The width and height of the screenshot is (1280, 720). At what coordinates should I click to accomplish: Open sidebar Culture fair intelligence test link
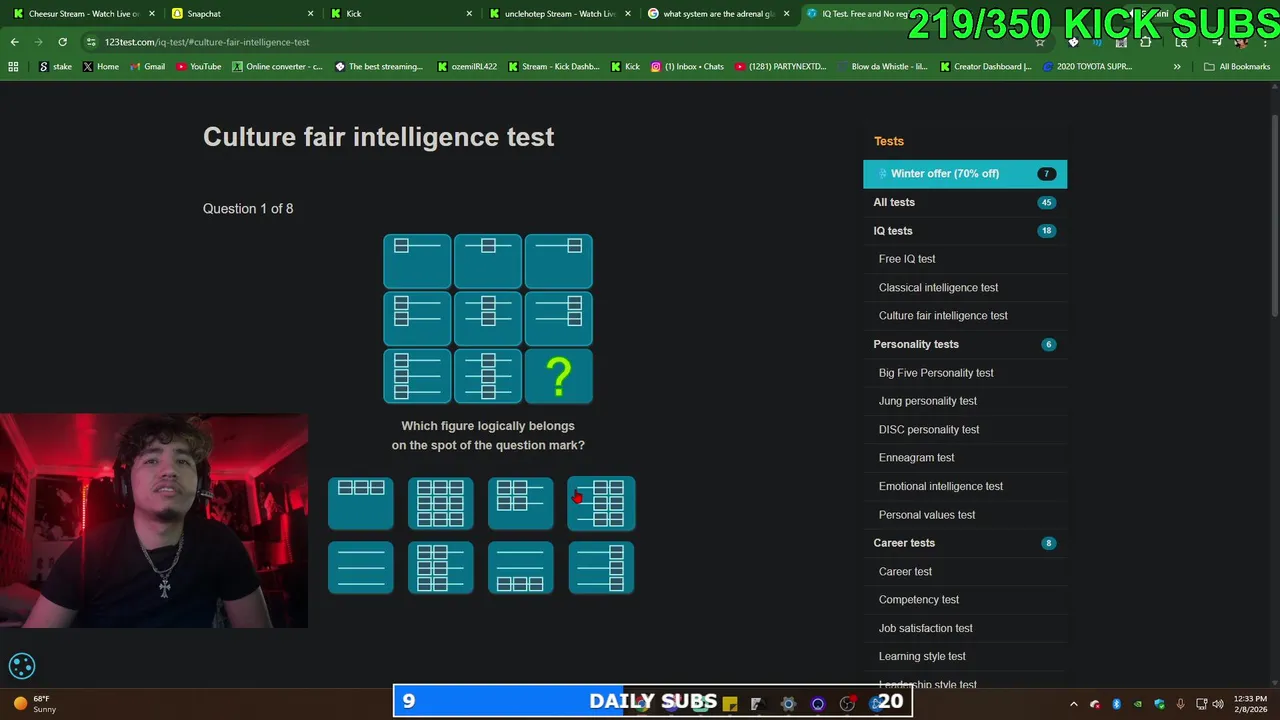pos(943,316)
